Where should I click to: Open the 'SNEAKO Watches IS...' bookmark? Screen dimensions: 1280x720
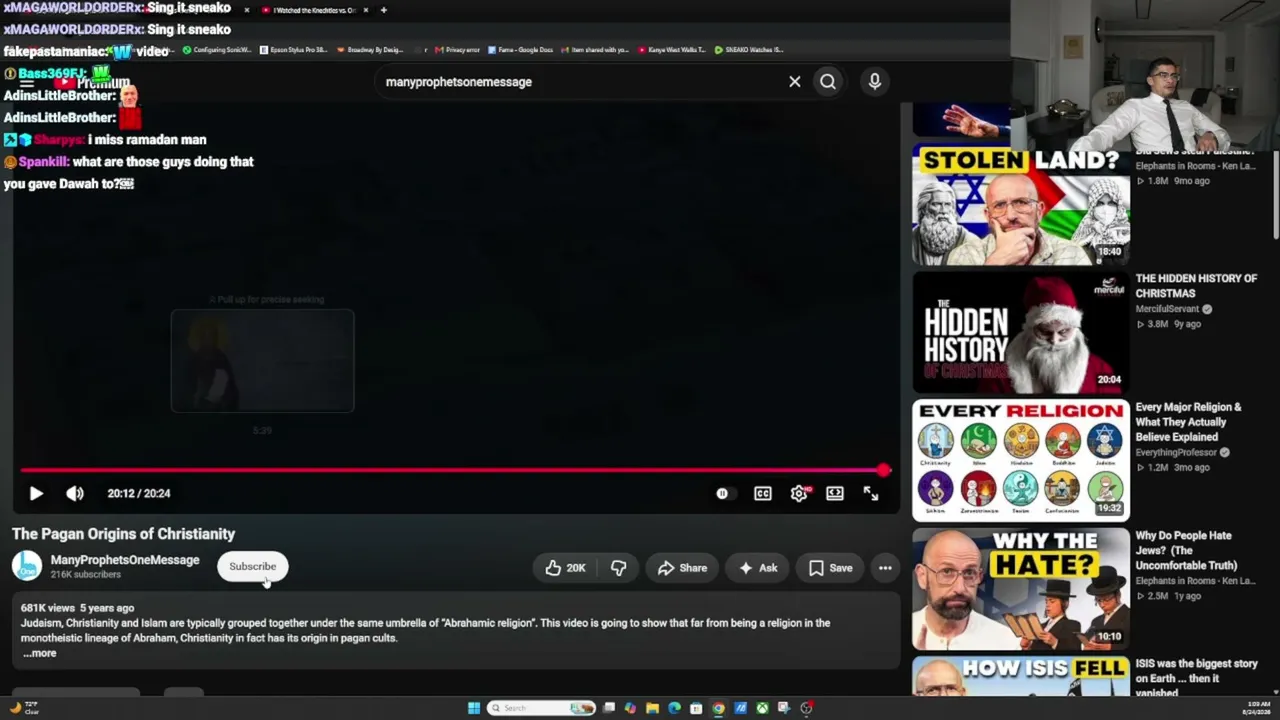click(749, 49)
